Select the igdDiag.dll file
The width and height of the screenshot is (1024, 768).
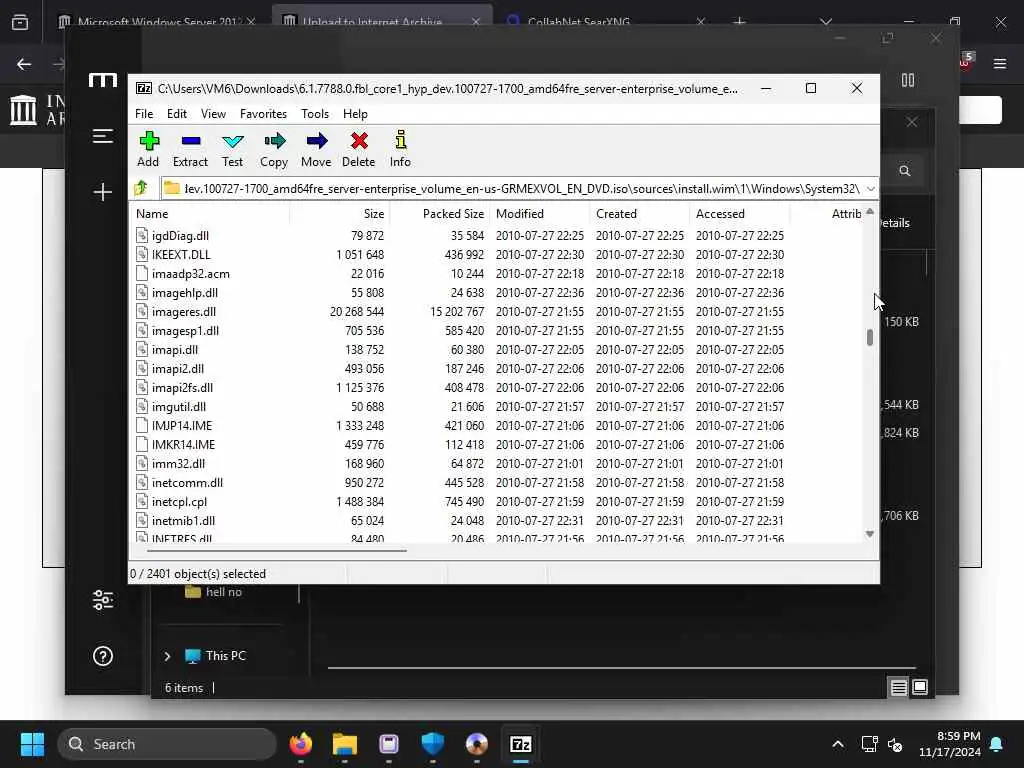180,236
